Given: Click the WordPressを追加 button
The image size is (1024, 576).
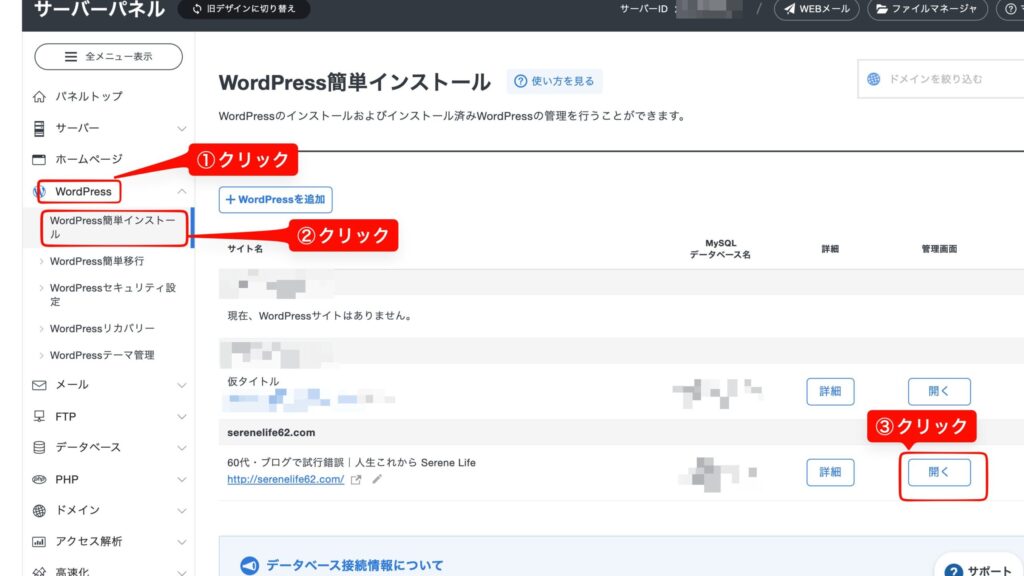Looking at the screenshot, I should [276, 200].
